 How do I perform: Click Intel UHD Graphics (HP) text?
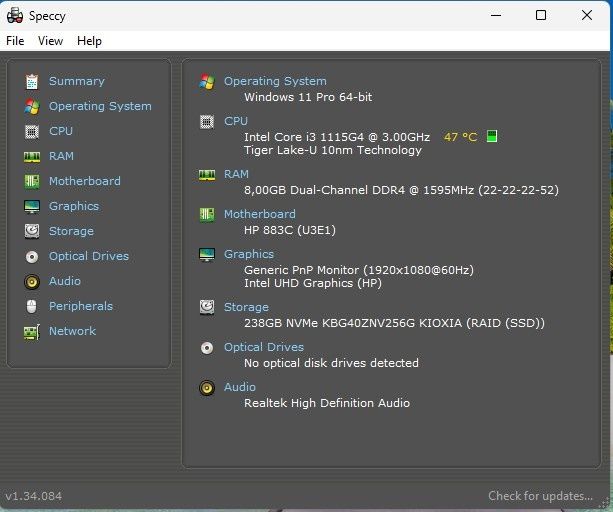(313, 283)
